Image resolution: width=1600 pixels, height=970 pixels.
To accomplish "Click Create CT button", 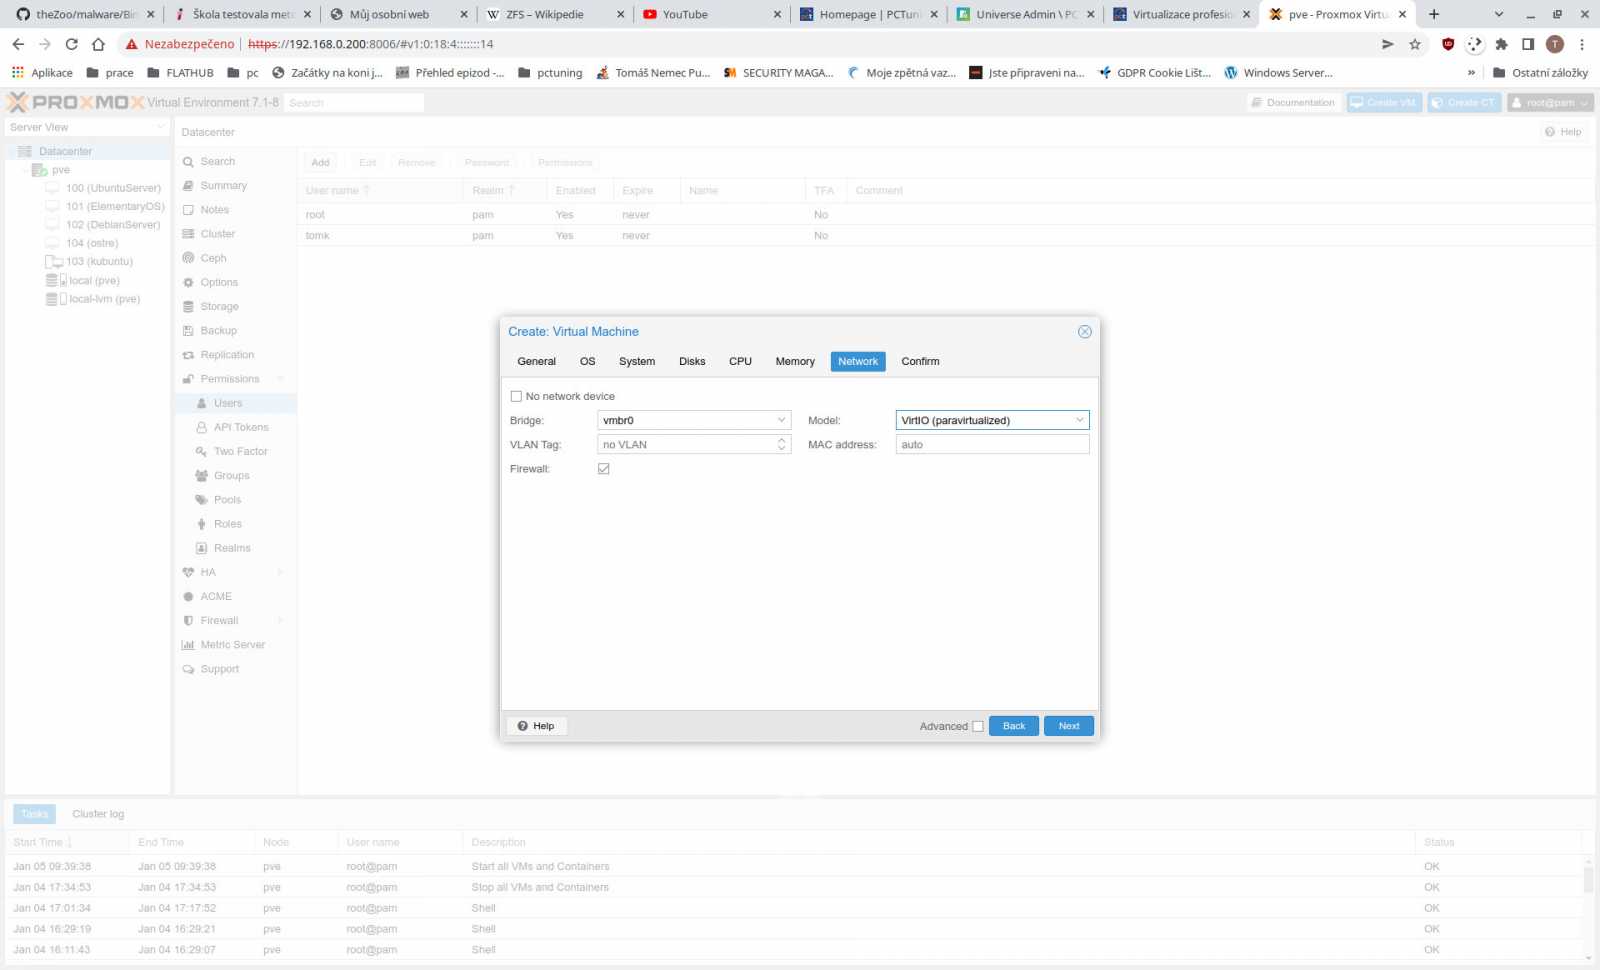I will (x=1464, y=103).
